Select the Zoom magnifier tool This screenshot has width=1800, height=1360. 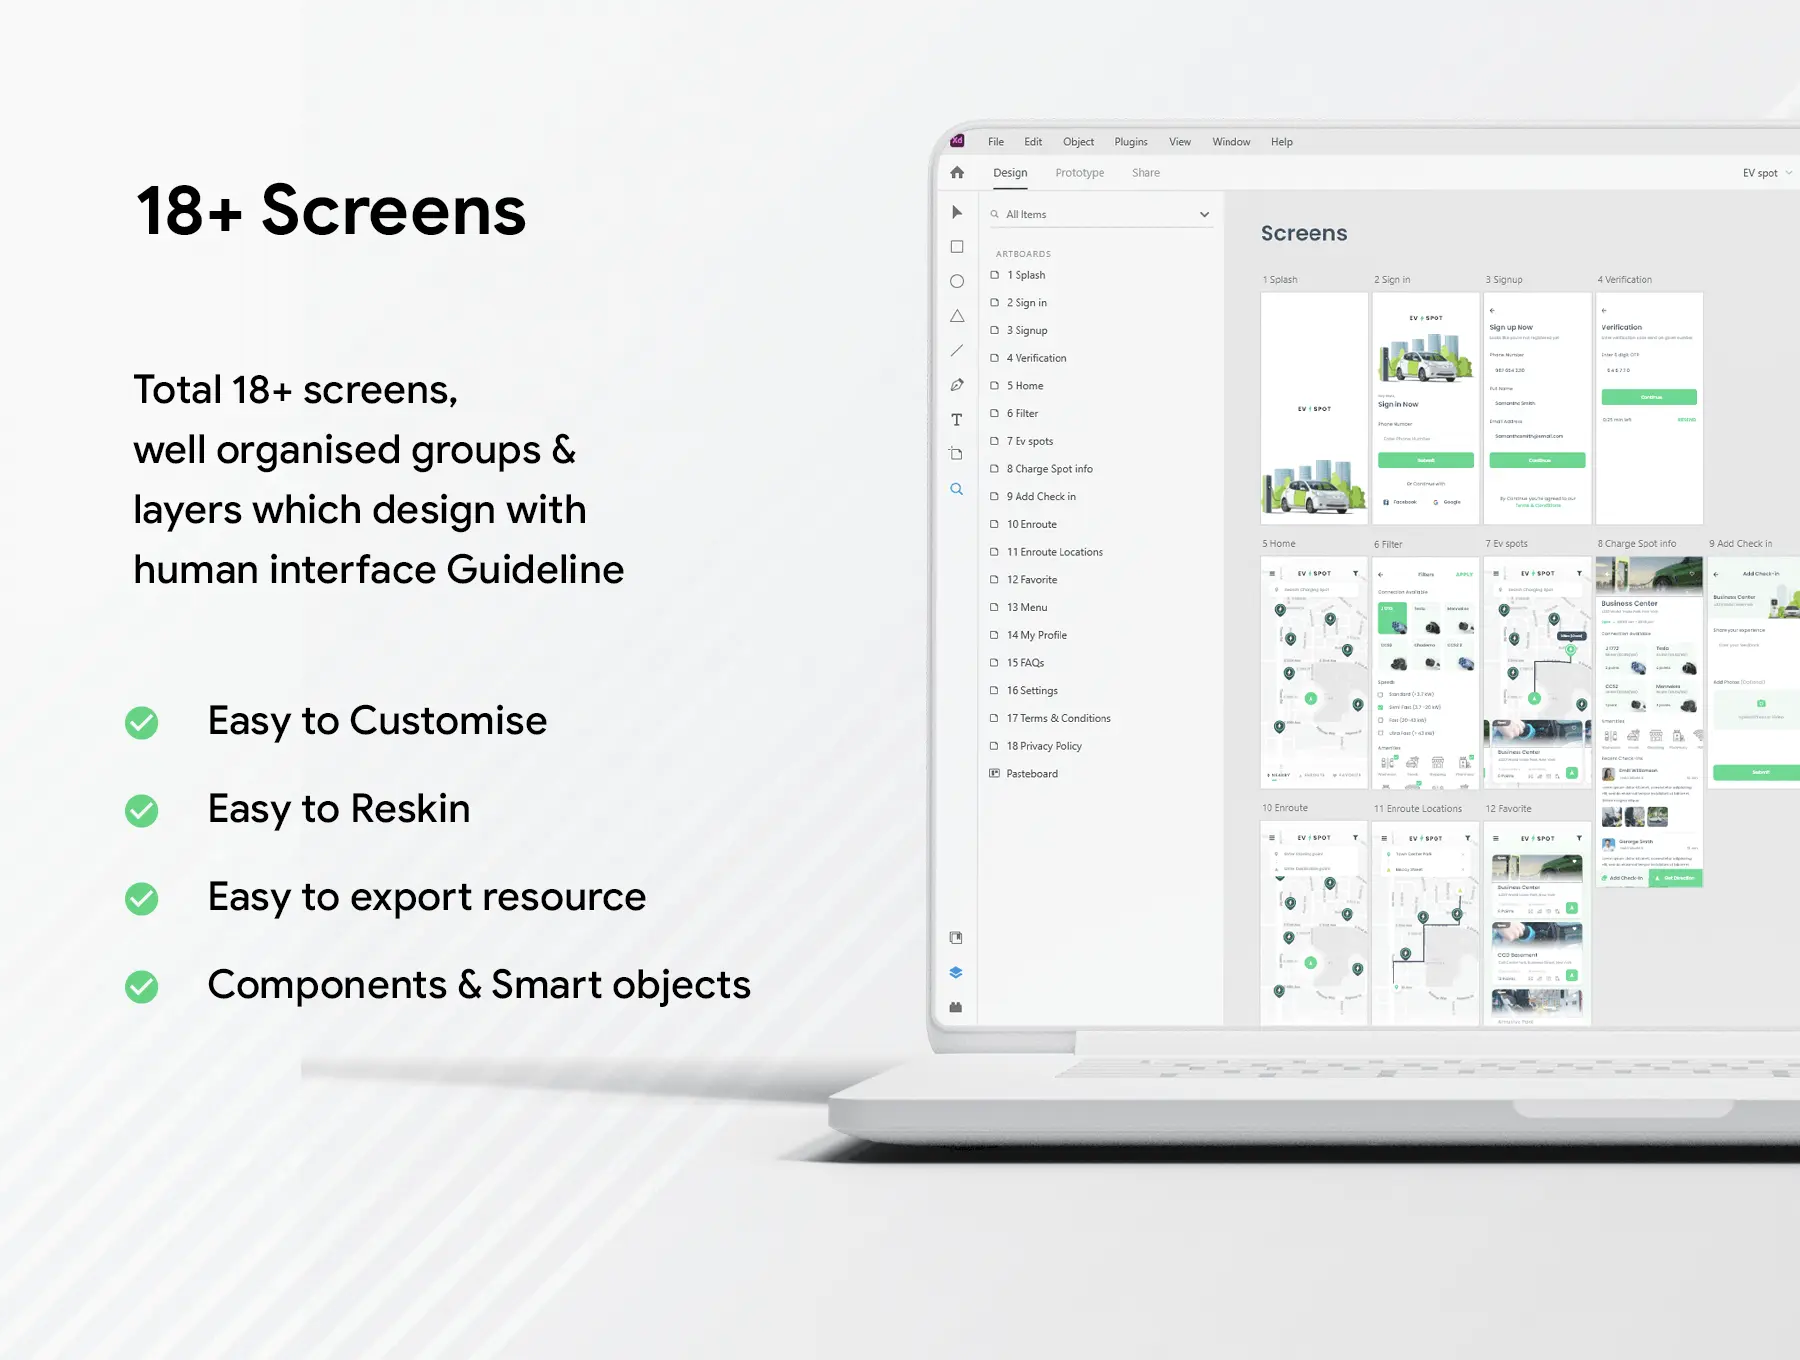[957, 489]
